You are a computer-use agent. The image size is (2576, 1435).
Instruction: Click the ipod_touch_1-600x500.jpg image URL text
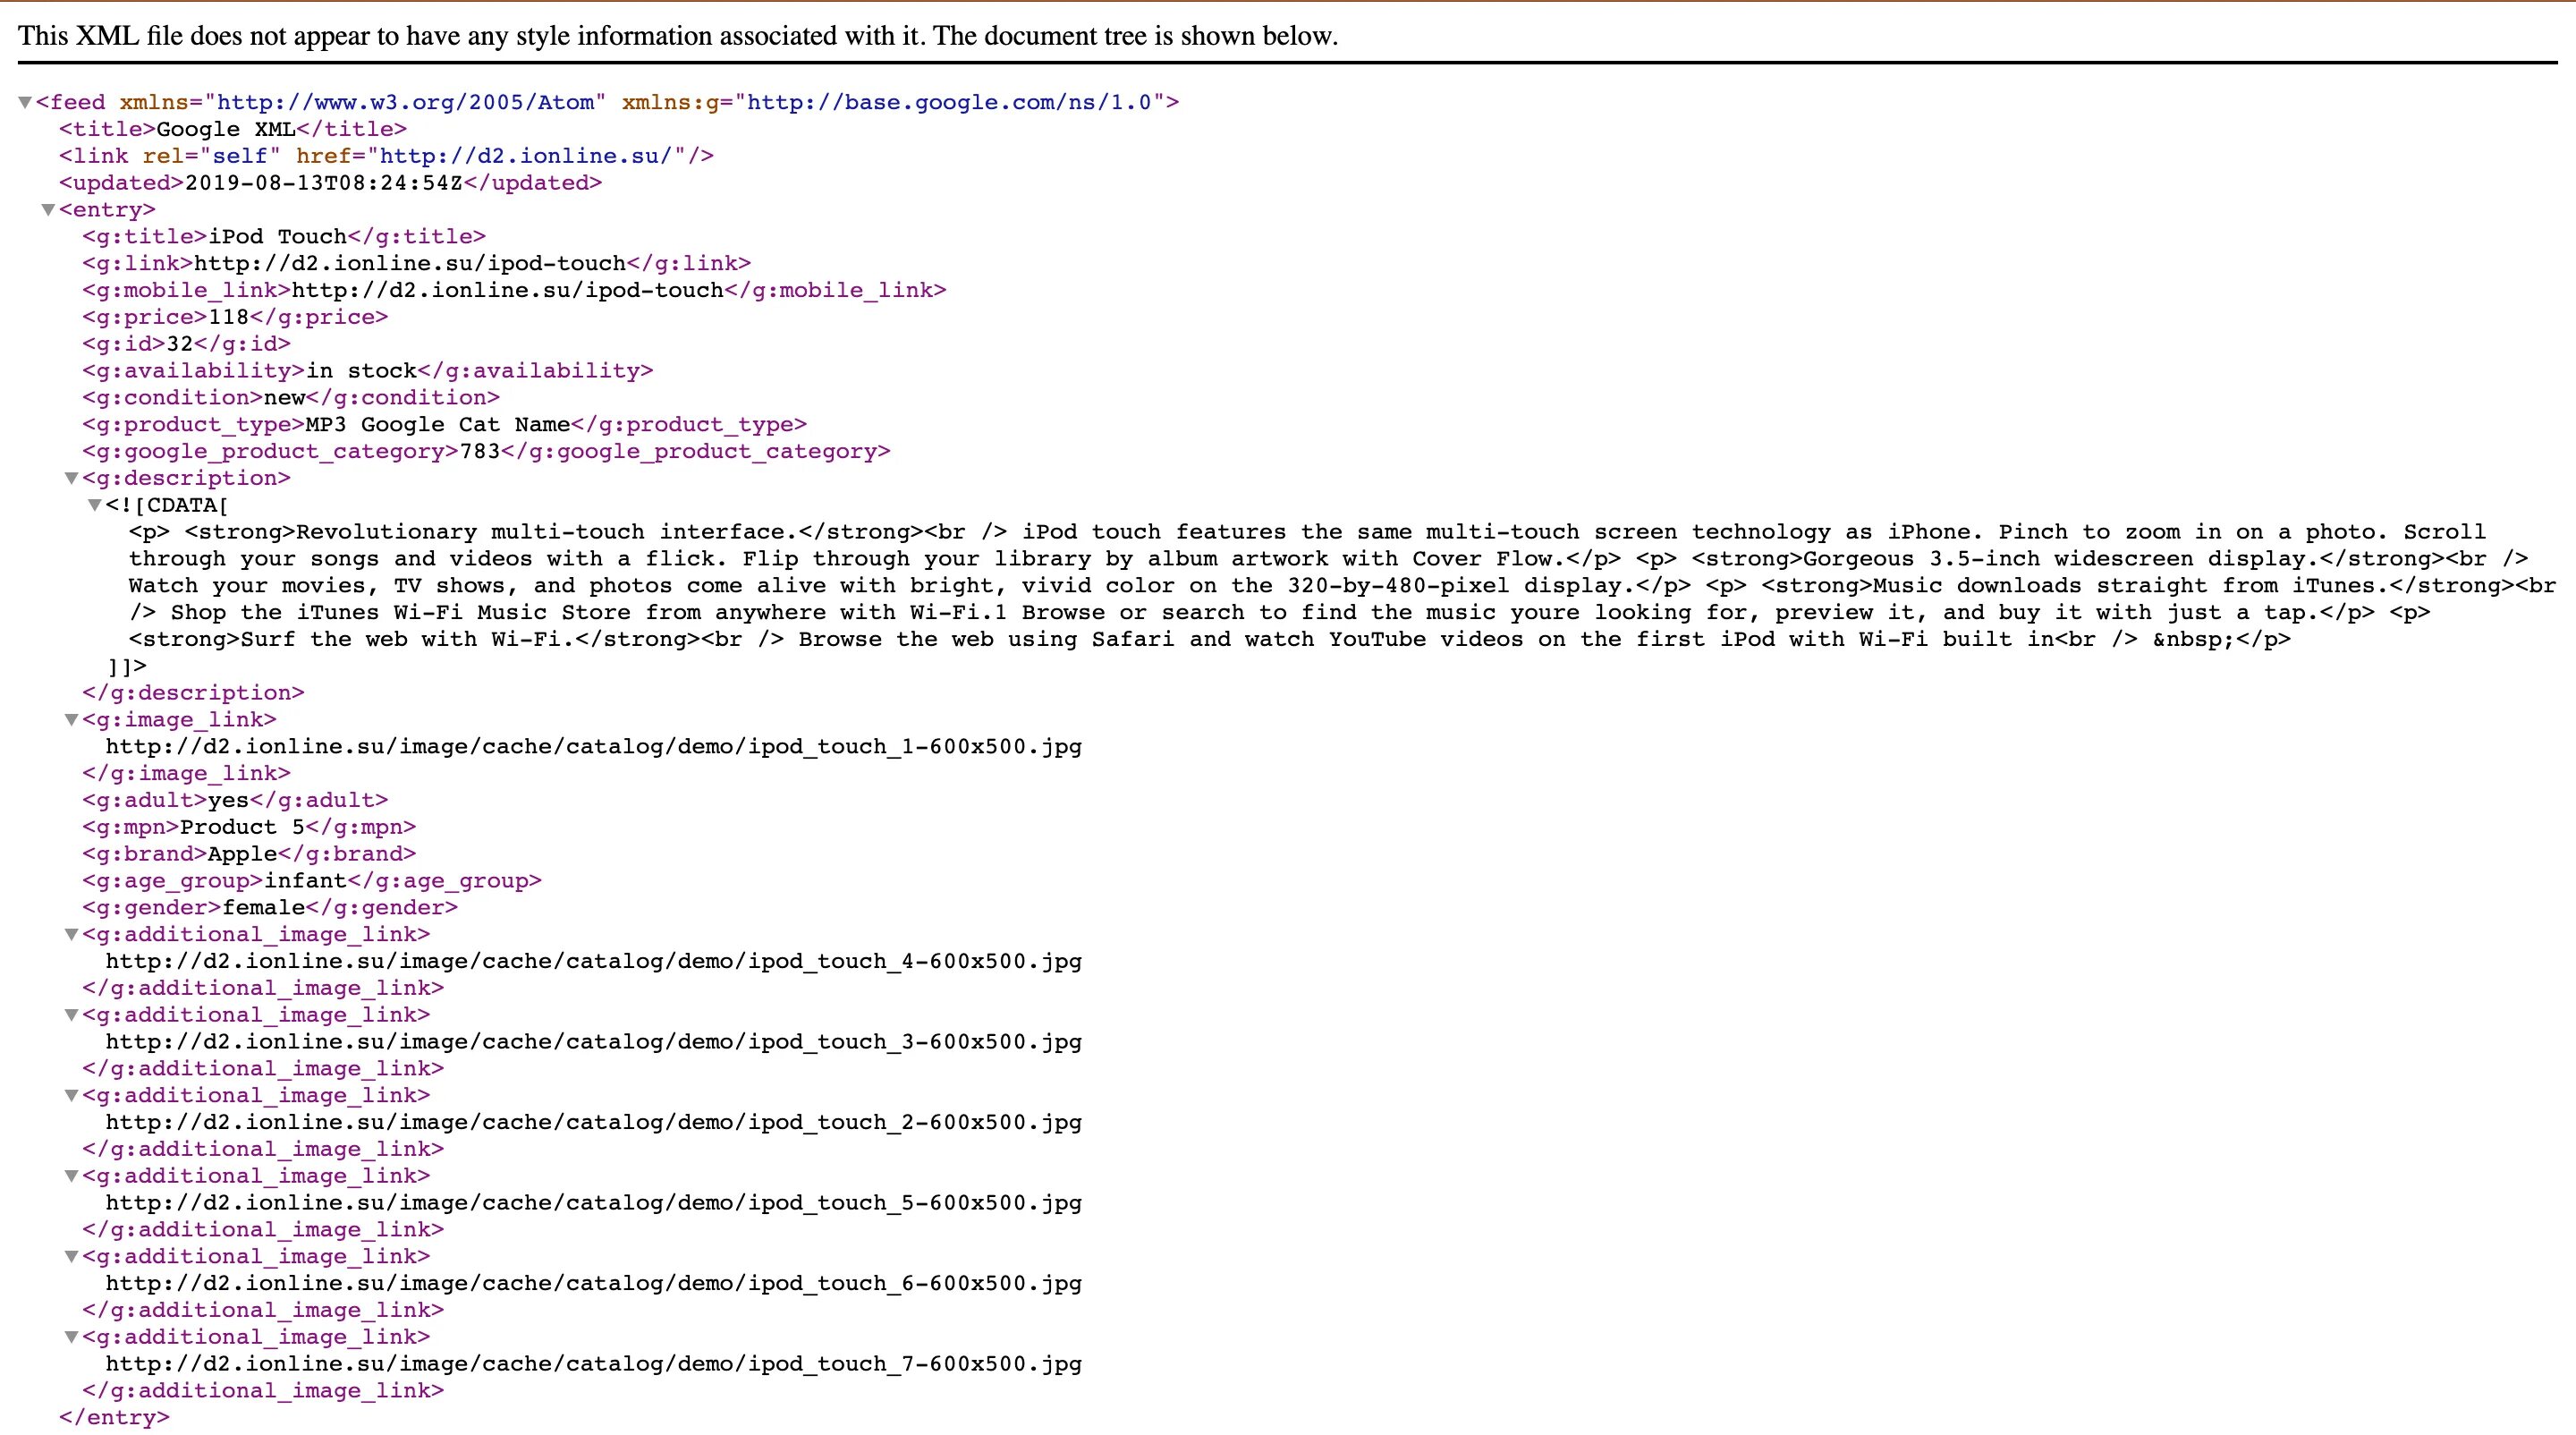[x=593, y=747]
